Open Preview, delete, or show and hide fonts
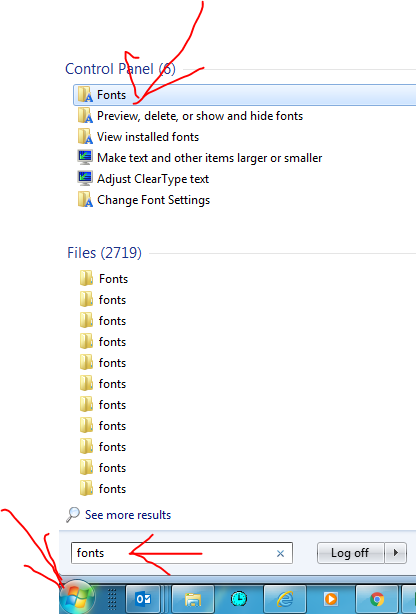The image size is (416, 615). 200,116
